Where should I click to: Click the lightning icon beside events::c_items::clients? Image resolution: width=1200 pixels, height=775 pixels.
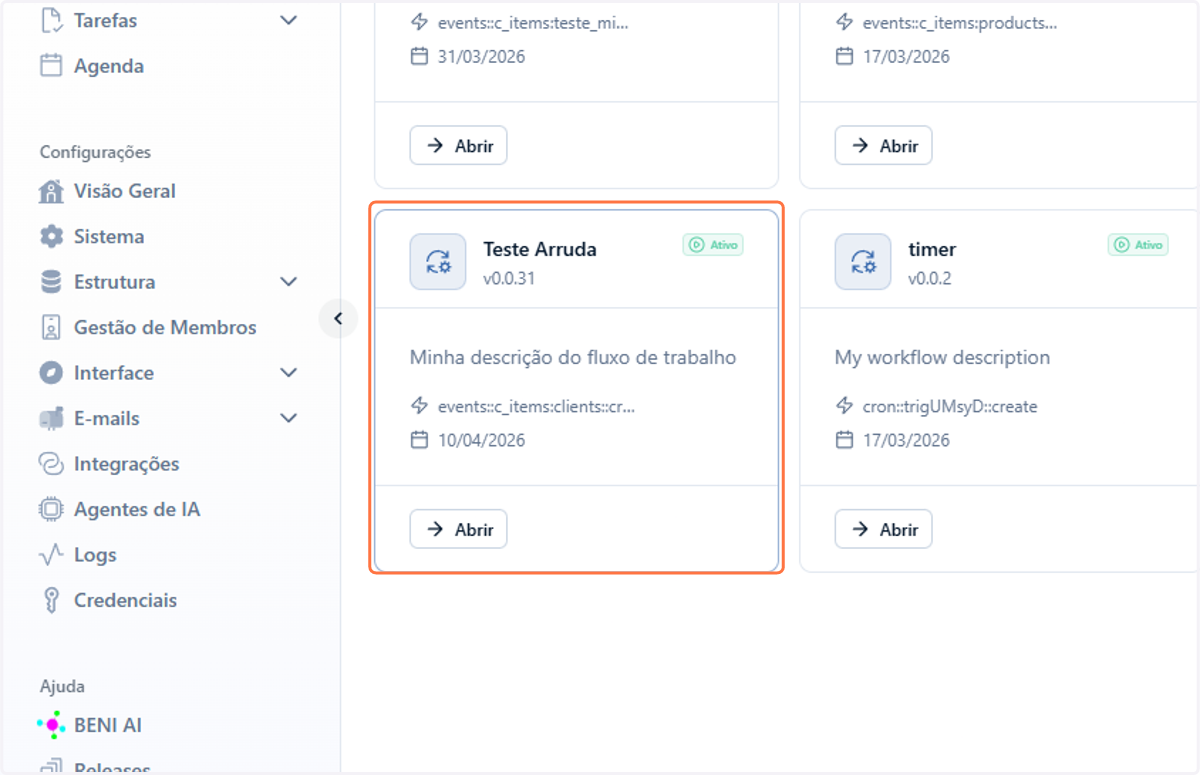420,406
